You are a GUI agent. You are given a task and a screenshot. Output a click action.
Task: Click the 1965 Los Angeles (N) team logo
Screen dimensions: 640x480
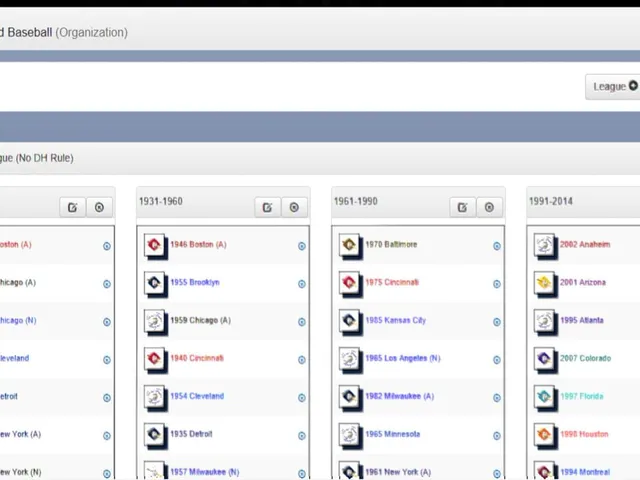[x=349, y=359]
